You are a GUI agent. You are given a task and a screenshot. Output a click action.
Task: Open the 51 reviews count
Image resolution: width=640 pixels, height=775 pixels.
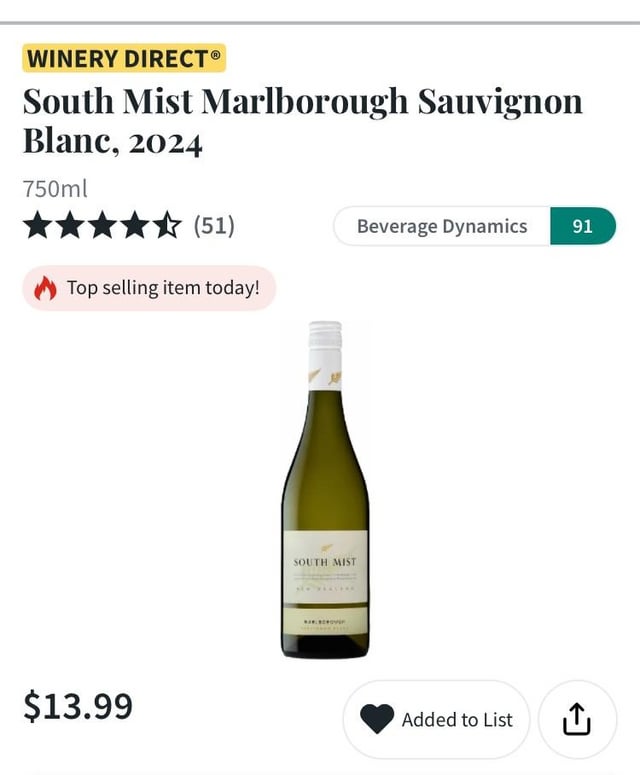click(214, 225)
